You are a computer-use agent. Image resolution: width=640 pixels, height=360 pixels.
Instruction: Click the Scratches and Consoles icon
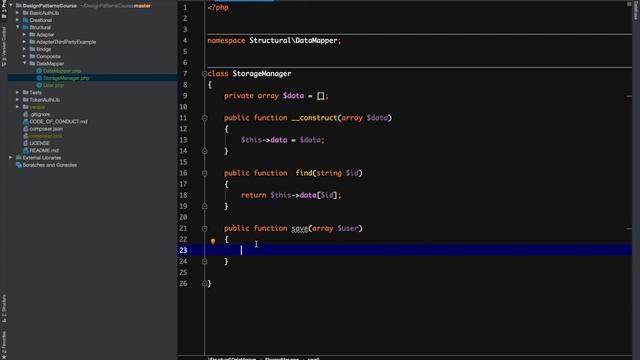coord(19,165)
